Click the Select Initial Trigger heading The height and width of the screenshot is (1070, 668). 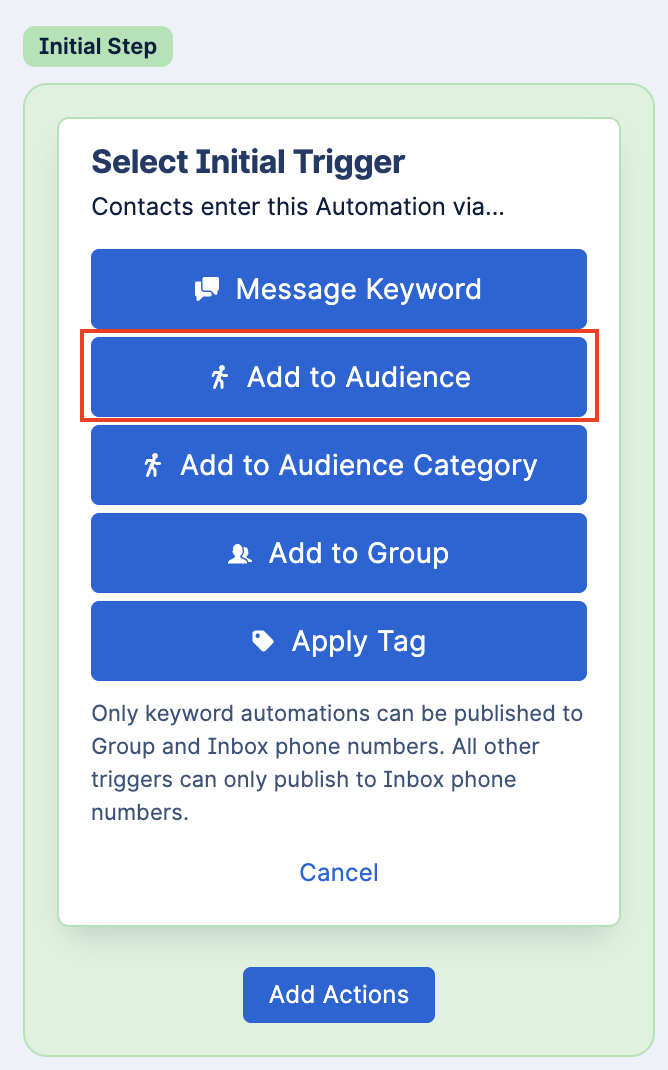[x=248, y=162]
